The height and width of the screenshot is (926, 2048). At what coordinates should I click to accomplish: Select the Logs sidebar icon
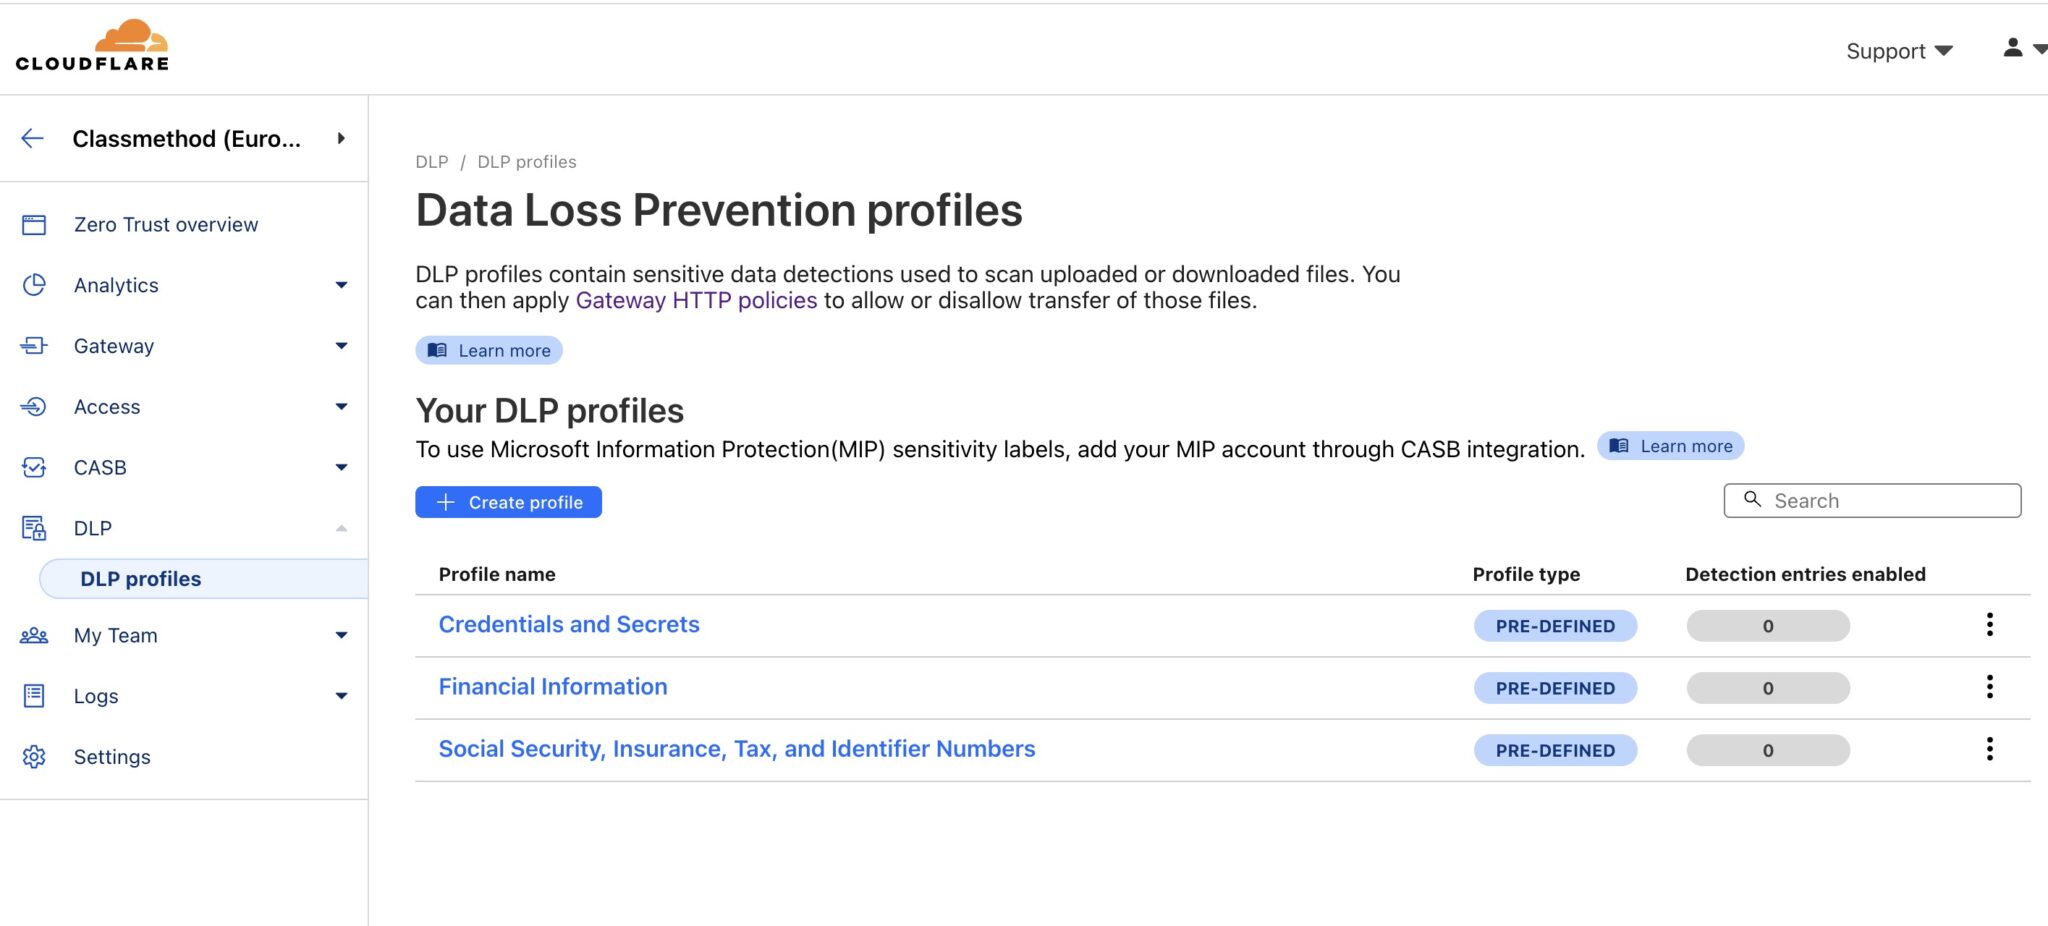point(35,696)
